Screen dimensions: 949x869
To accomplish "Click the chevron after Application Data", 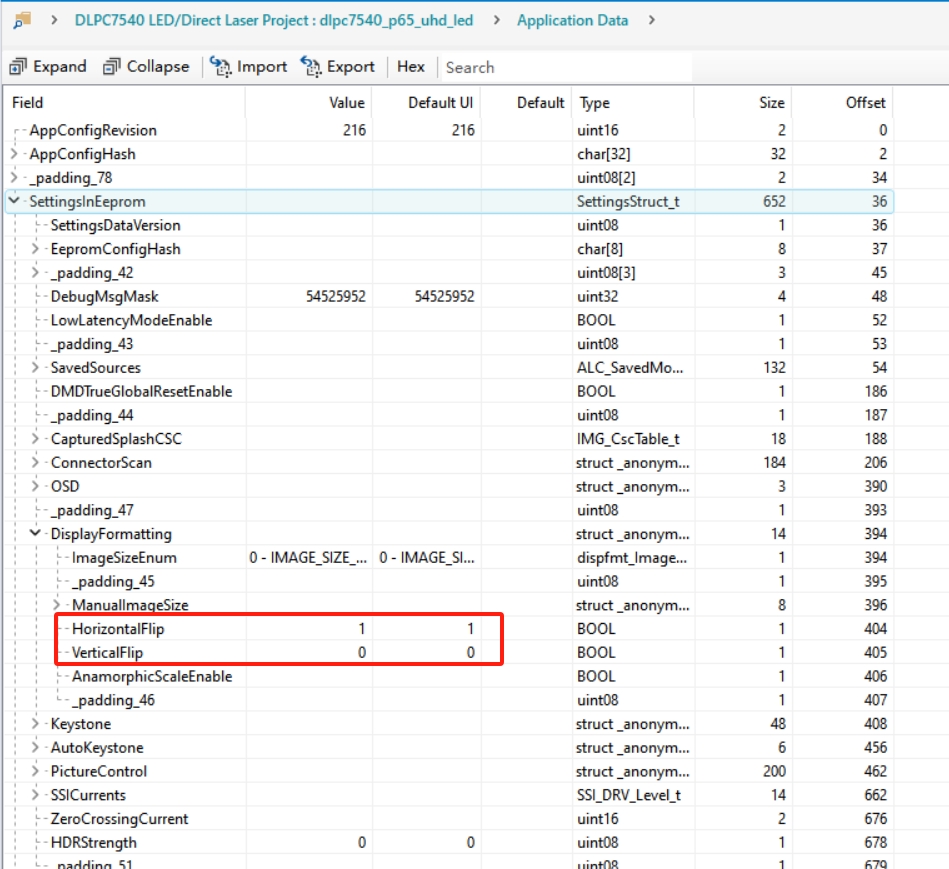I will coord(652,21).
